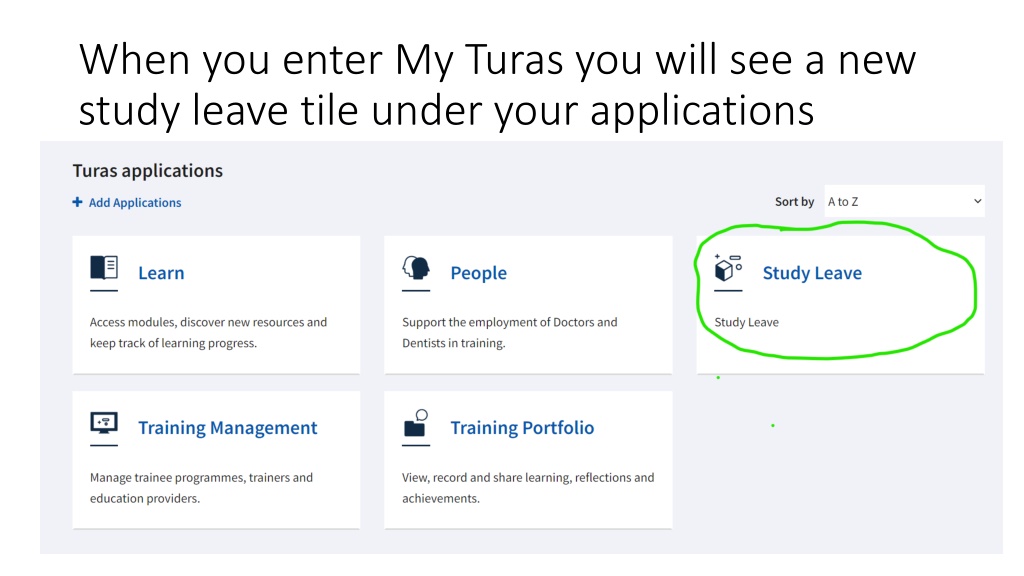Click the Training Management tile description
1024x576 pixels.
tap(201, 488)
